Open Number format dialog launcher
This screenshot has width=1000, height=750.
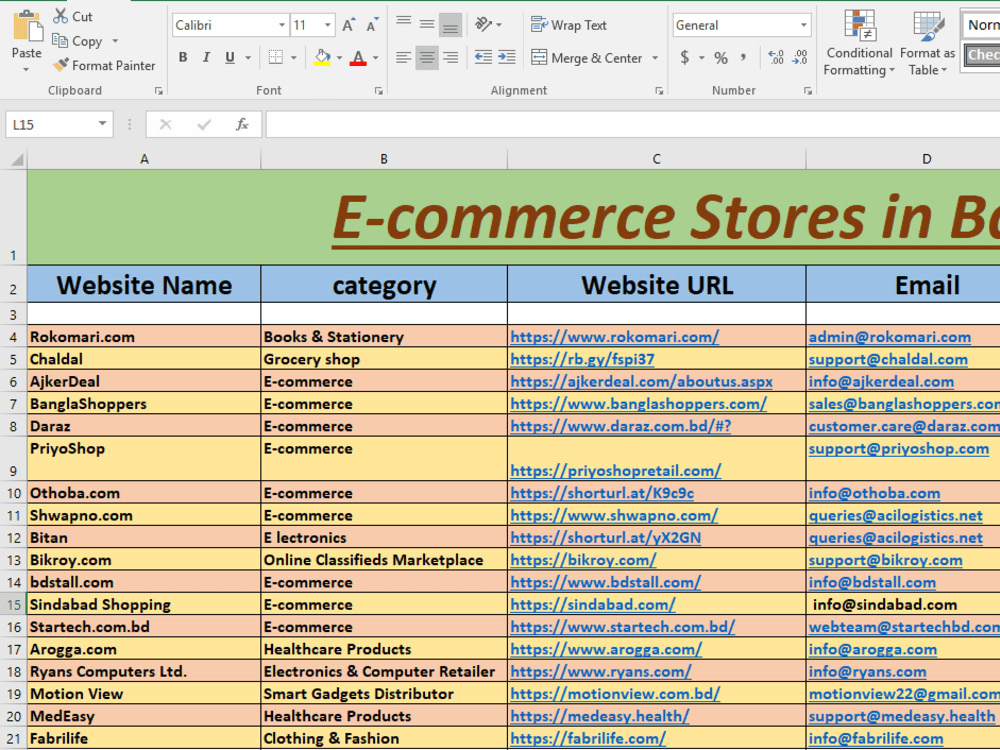click(x=807, y=91)
